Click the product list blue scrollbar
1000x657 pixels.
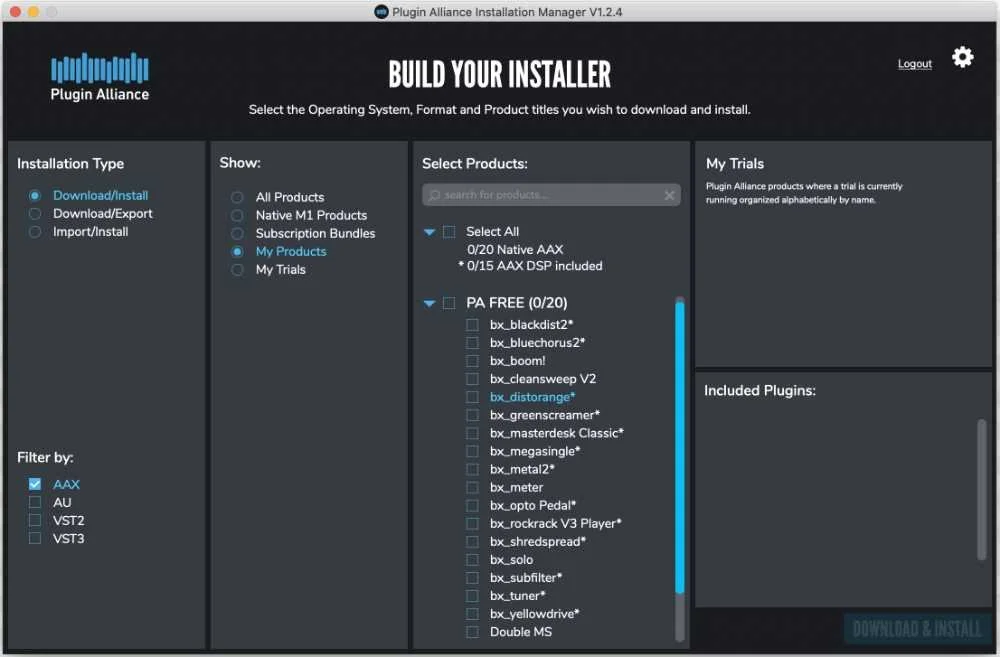point(680,447)
